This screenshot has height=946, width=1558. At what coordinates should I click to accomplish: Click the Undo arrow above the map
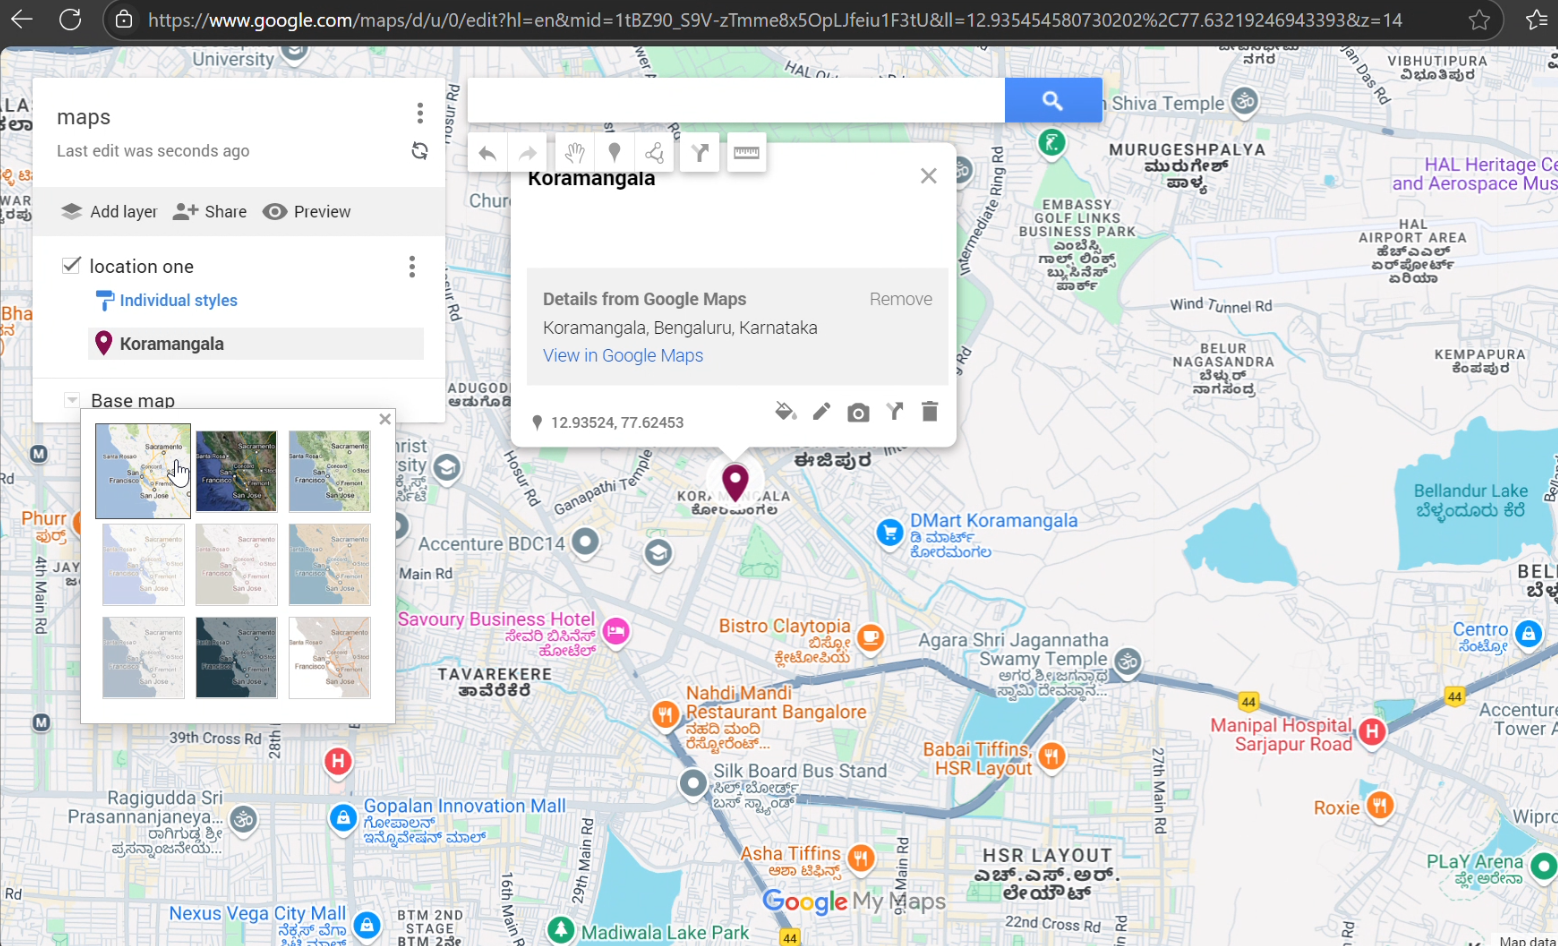click(x=487, y=152)
